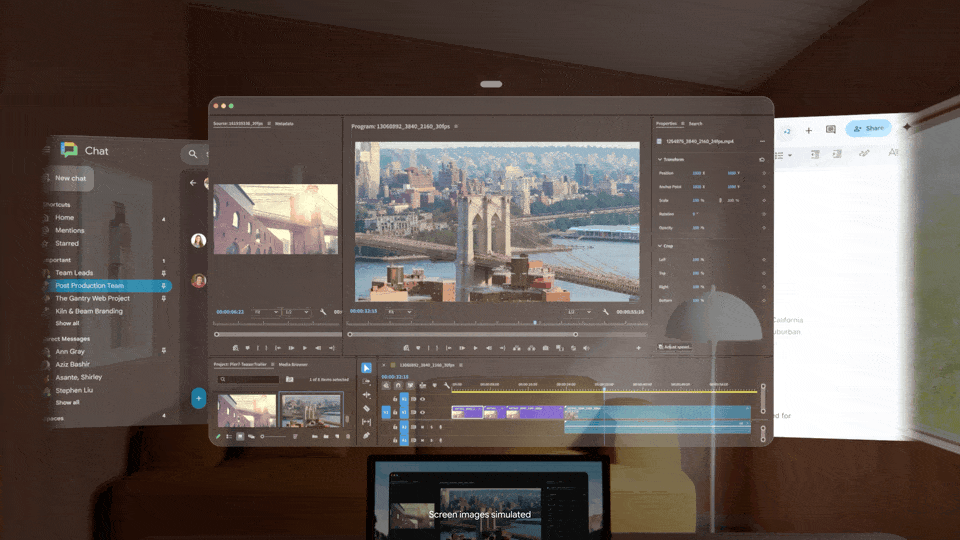Open Search tab beside Properties
Viewport: 960px width, 540px height.
(x=696, y=124)
